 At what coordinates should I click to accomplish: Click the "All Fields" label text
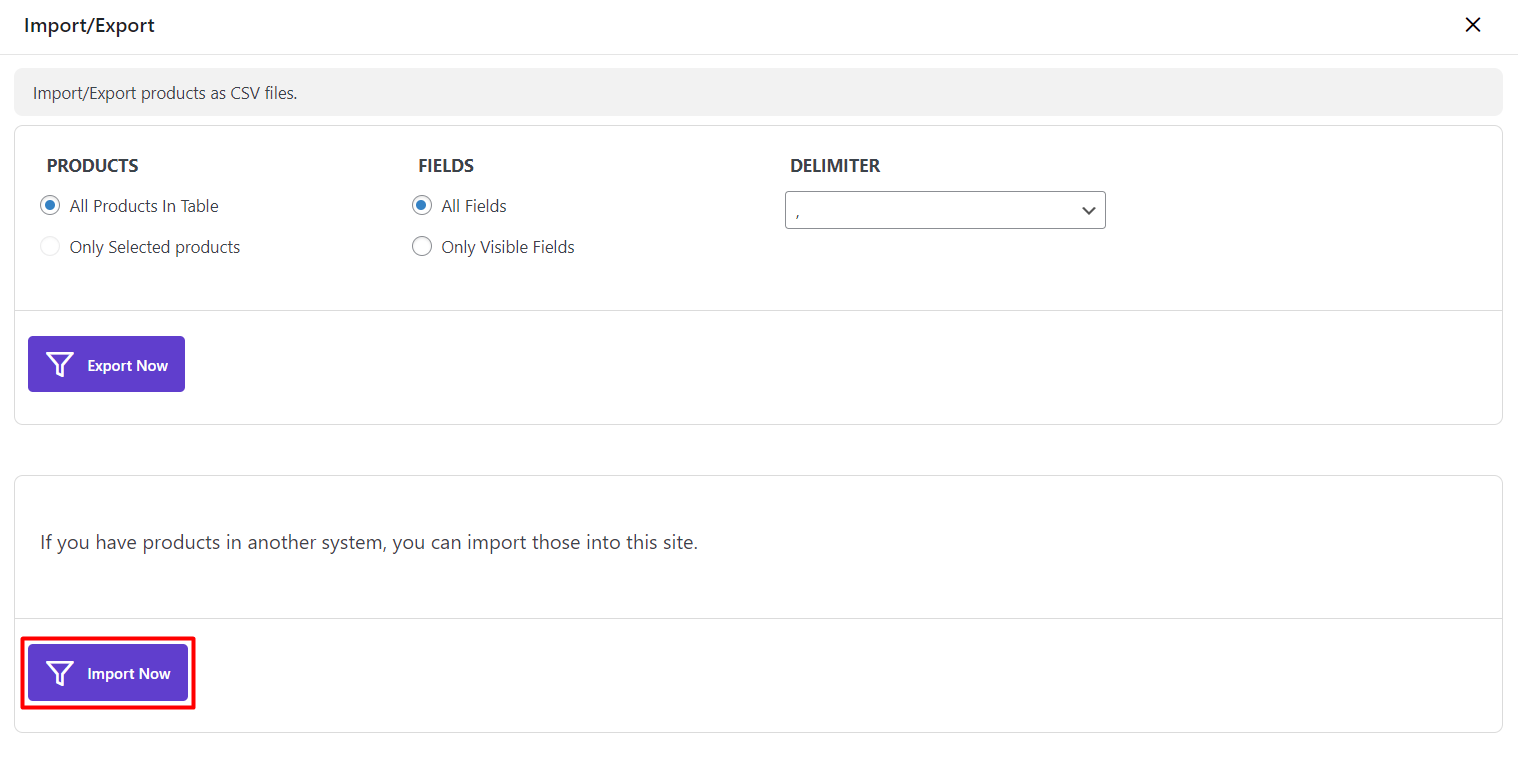coord(474,206)
